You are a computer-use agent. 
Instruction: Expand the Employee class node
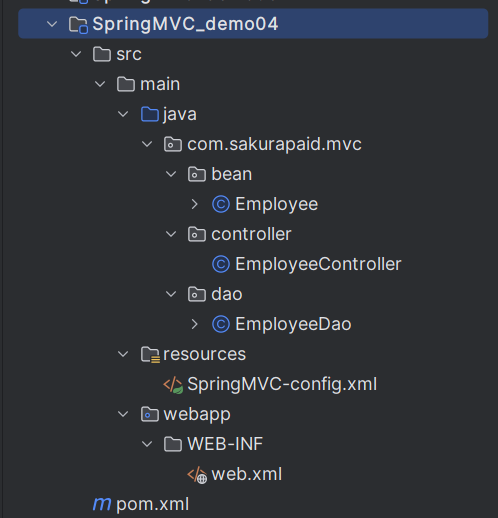(195, 204)
